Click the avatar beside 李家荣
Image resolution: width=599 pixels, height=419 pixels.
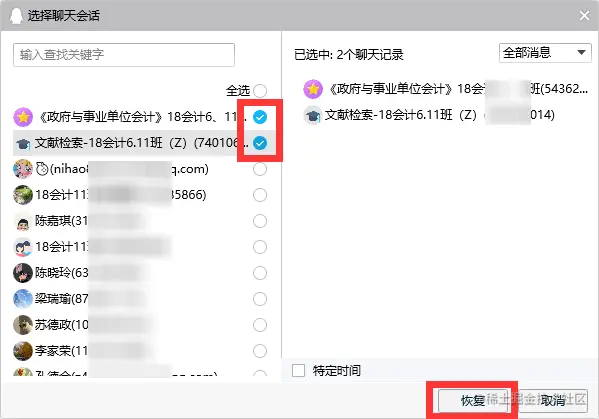[x=23, y=351]
